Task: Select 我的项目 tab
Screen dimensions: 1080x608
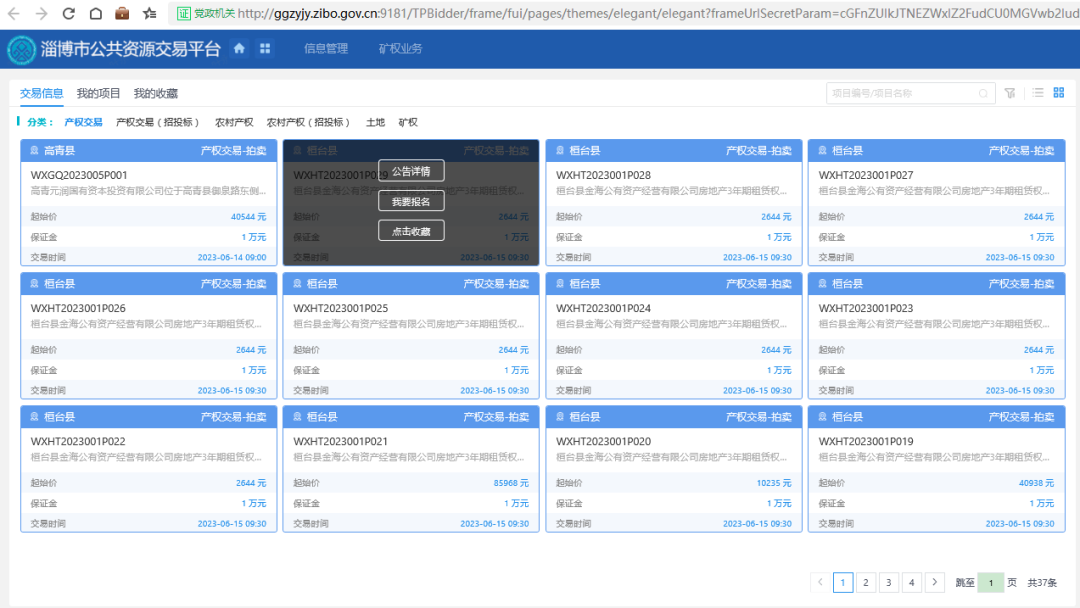Action: 98,93
